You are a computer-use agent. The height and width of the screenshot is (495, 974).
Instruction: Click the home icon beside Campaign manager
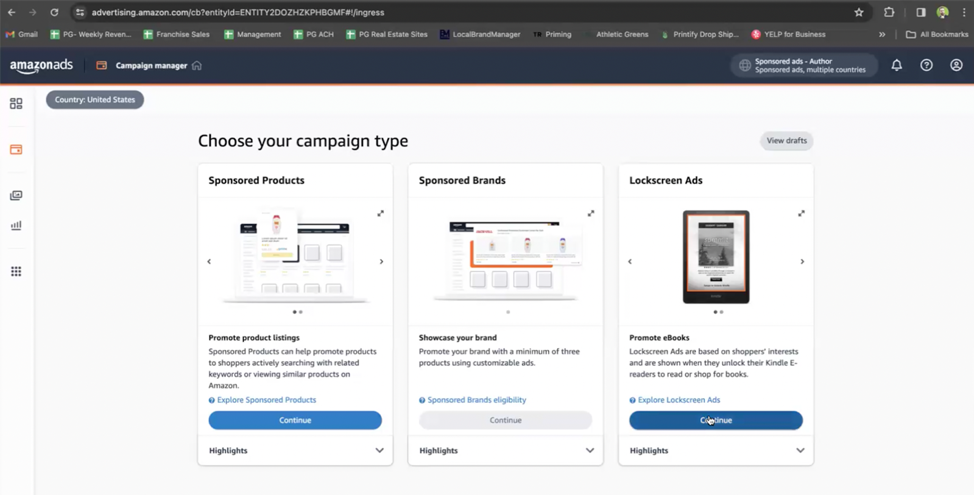(x=197, y=65)
